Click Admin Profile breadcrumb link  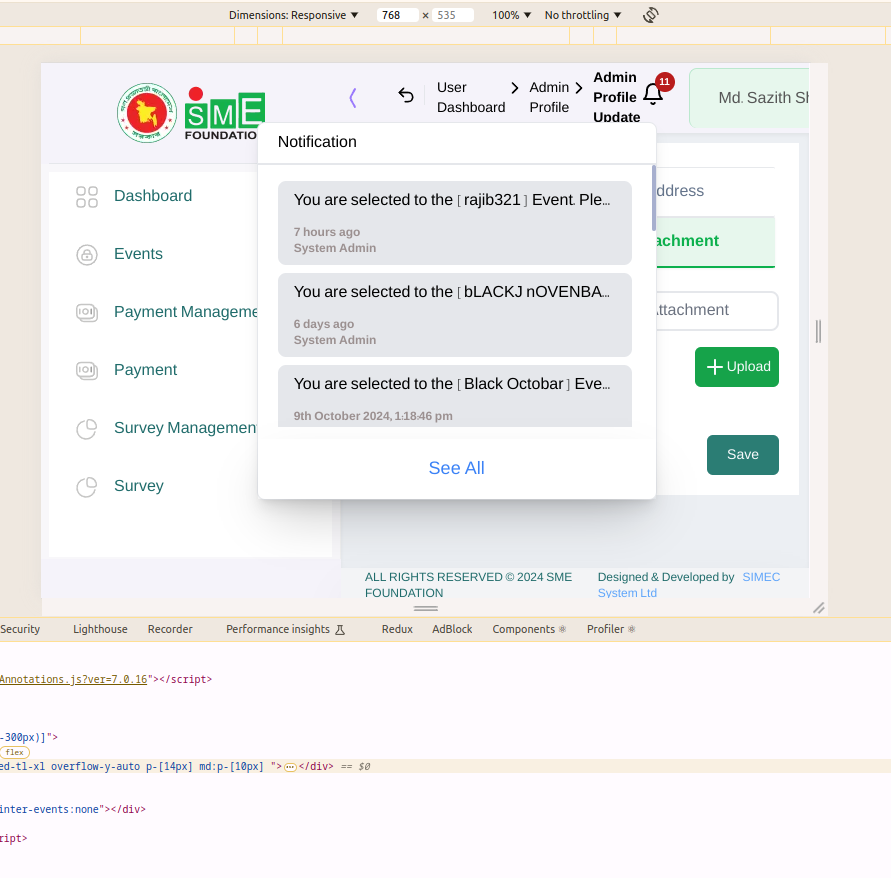(549, 97)
